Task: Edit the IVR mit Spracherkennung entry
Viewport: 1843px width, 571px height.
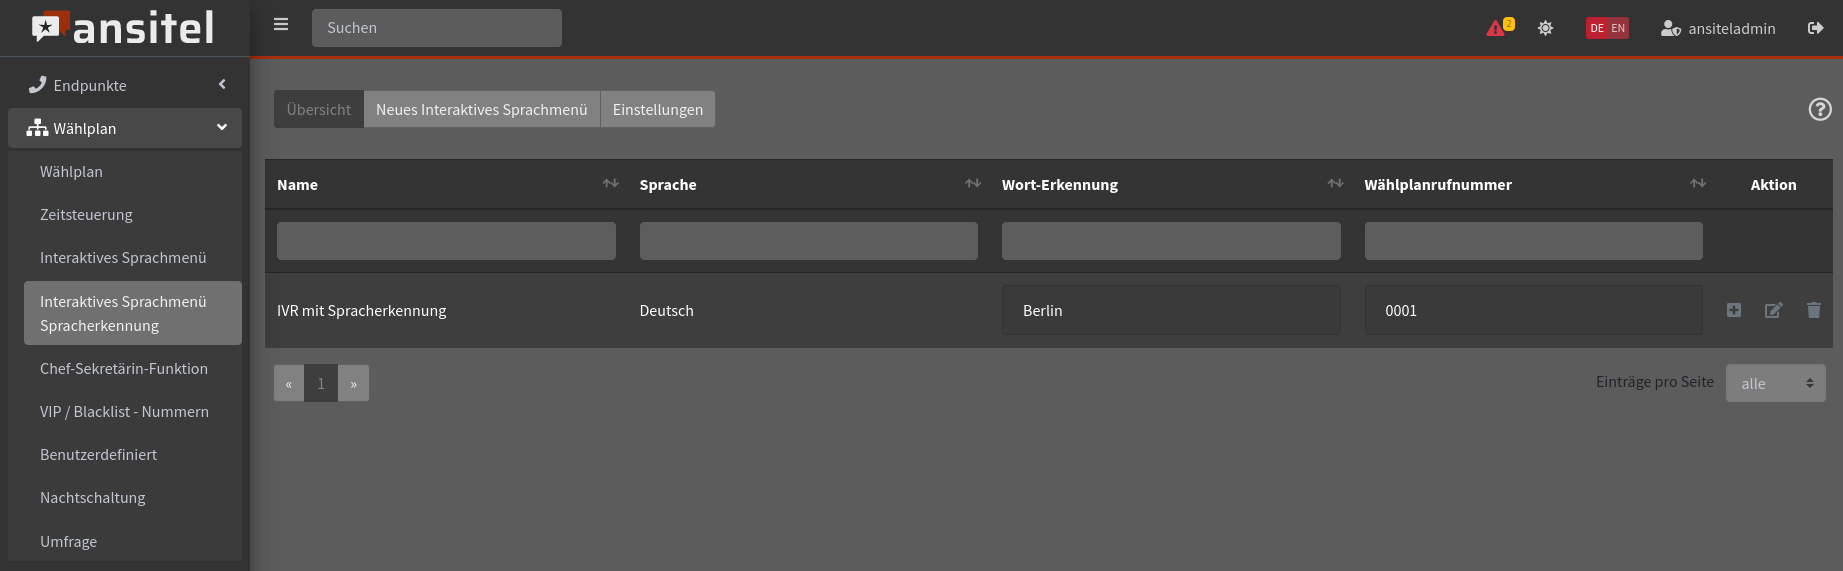Action: 1773,310
